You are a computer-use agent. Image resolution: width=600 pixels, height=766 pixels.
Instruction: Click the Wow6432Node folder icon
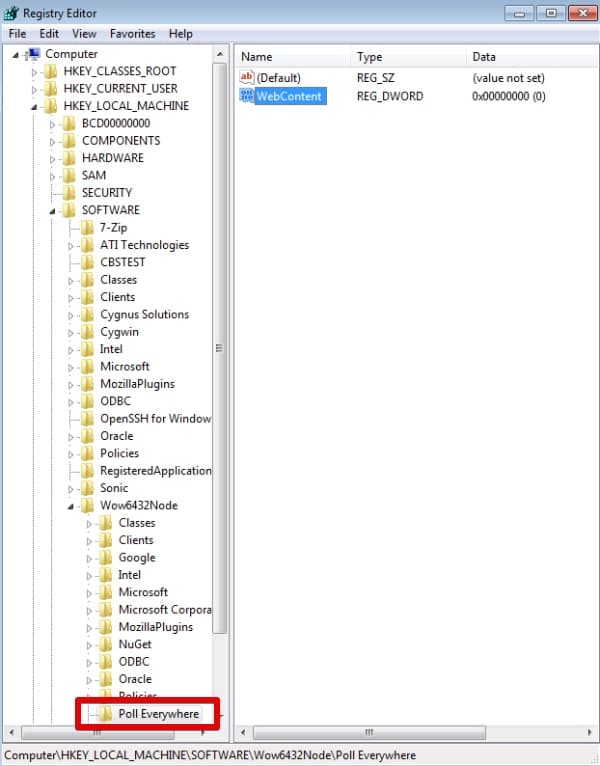[87, 506]
